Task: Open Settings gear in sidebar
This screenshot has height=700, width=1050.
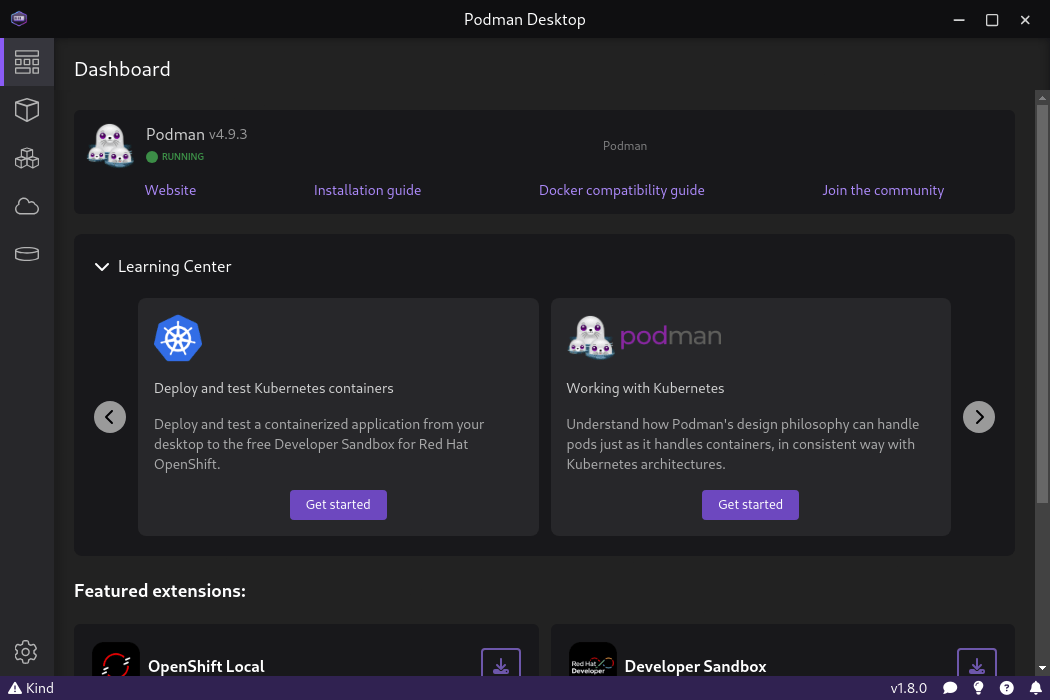Action: pos(27,652)
